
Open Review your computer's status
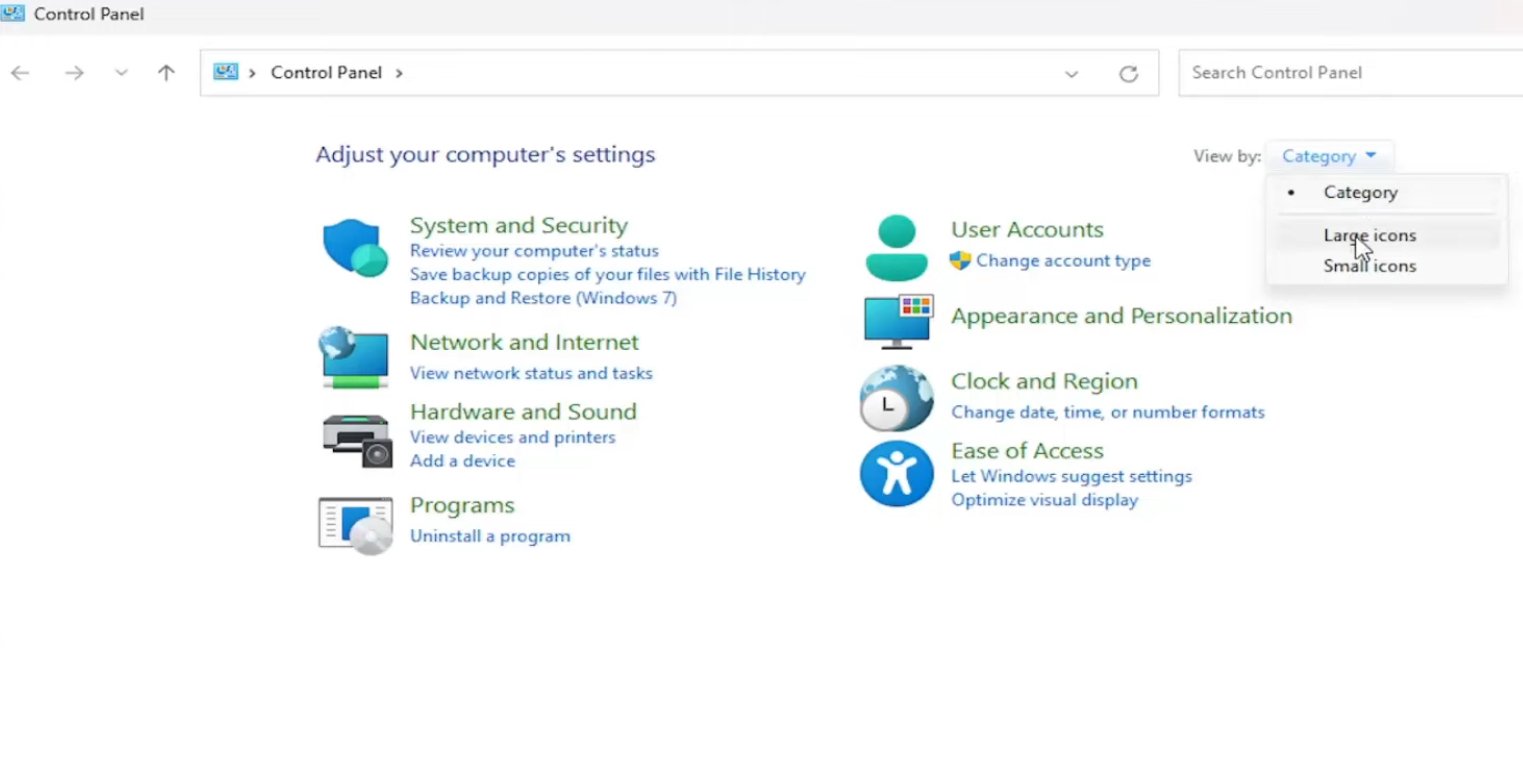pyautogui.click(x=534, y=251)
